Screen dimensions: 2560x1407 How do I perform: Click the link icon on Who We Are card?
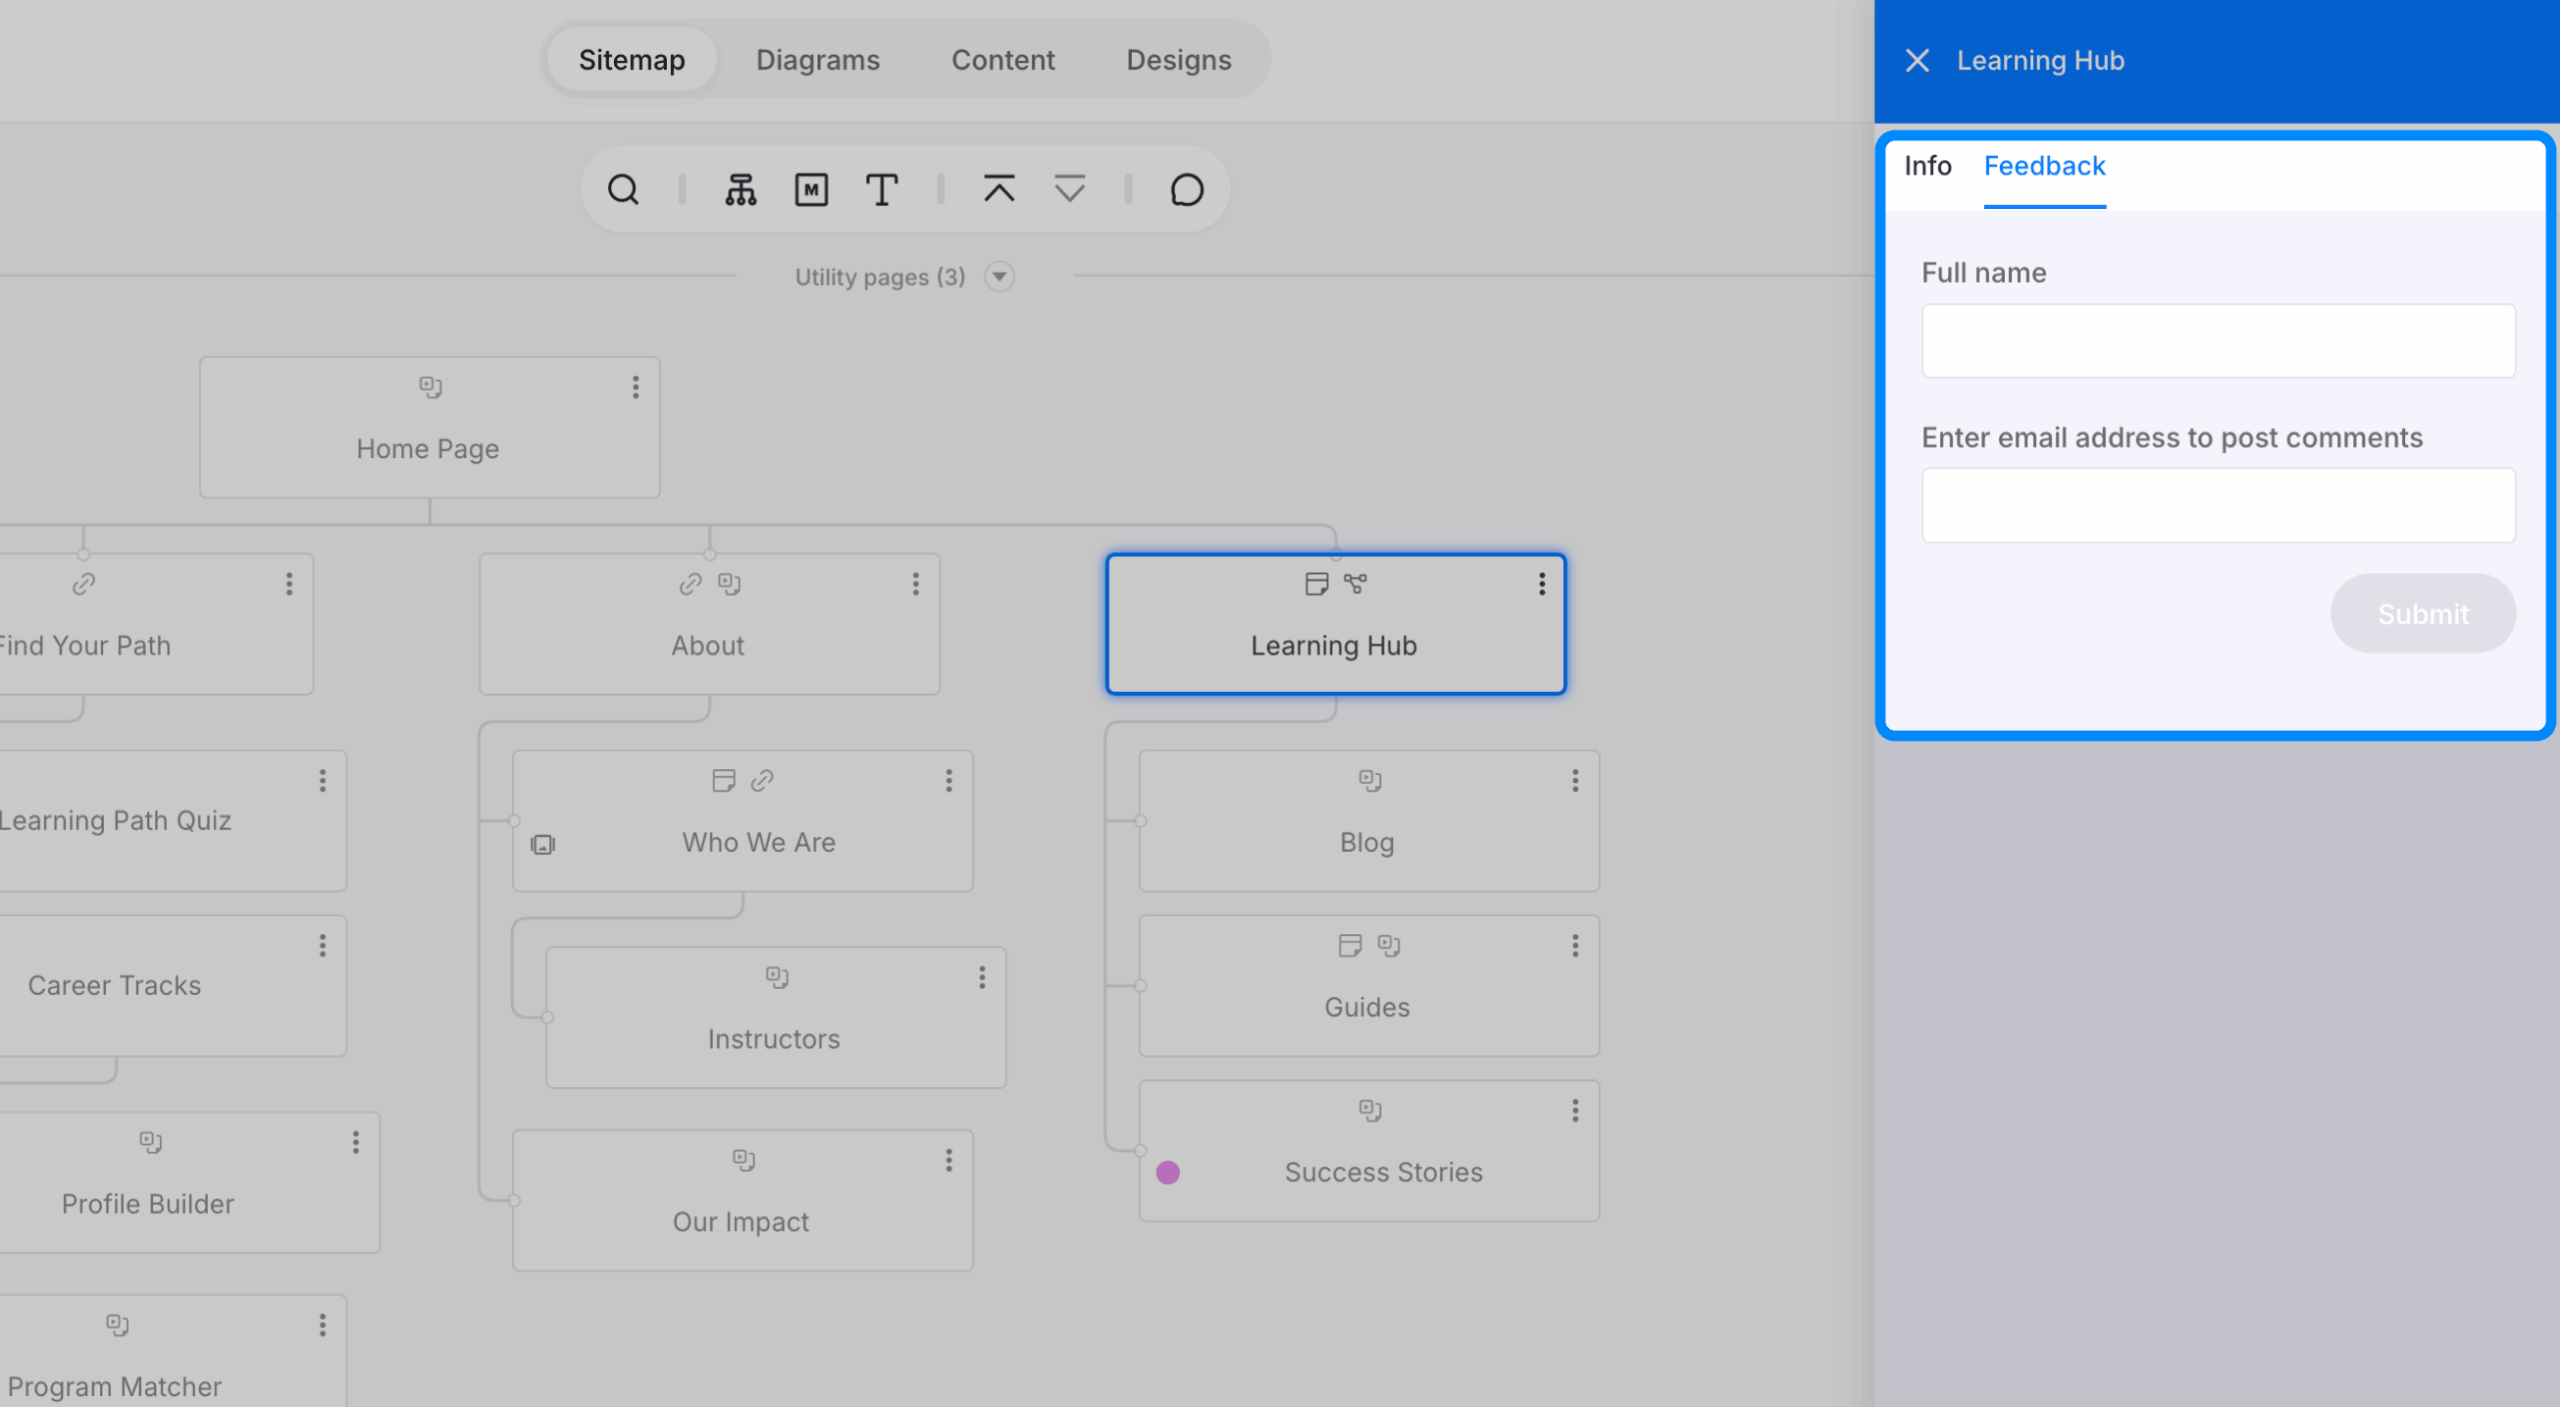762,781
